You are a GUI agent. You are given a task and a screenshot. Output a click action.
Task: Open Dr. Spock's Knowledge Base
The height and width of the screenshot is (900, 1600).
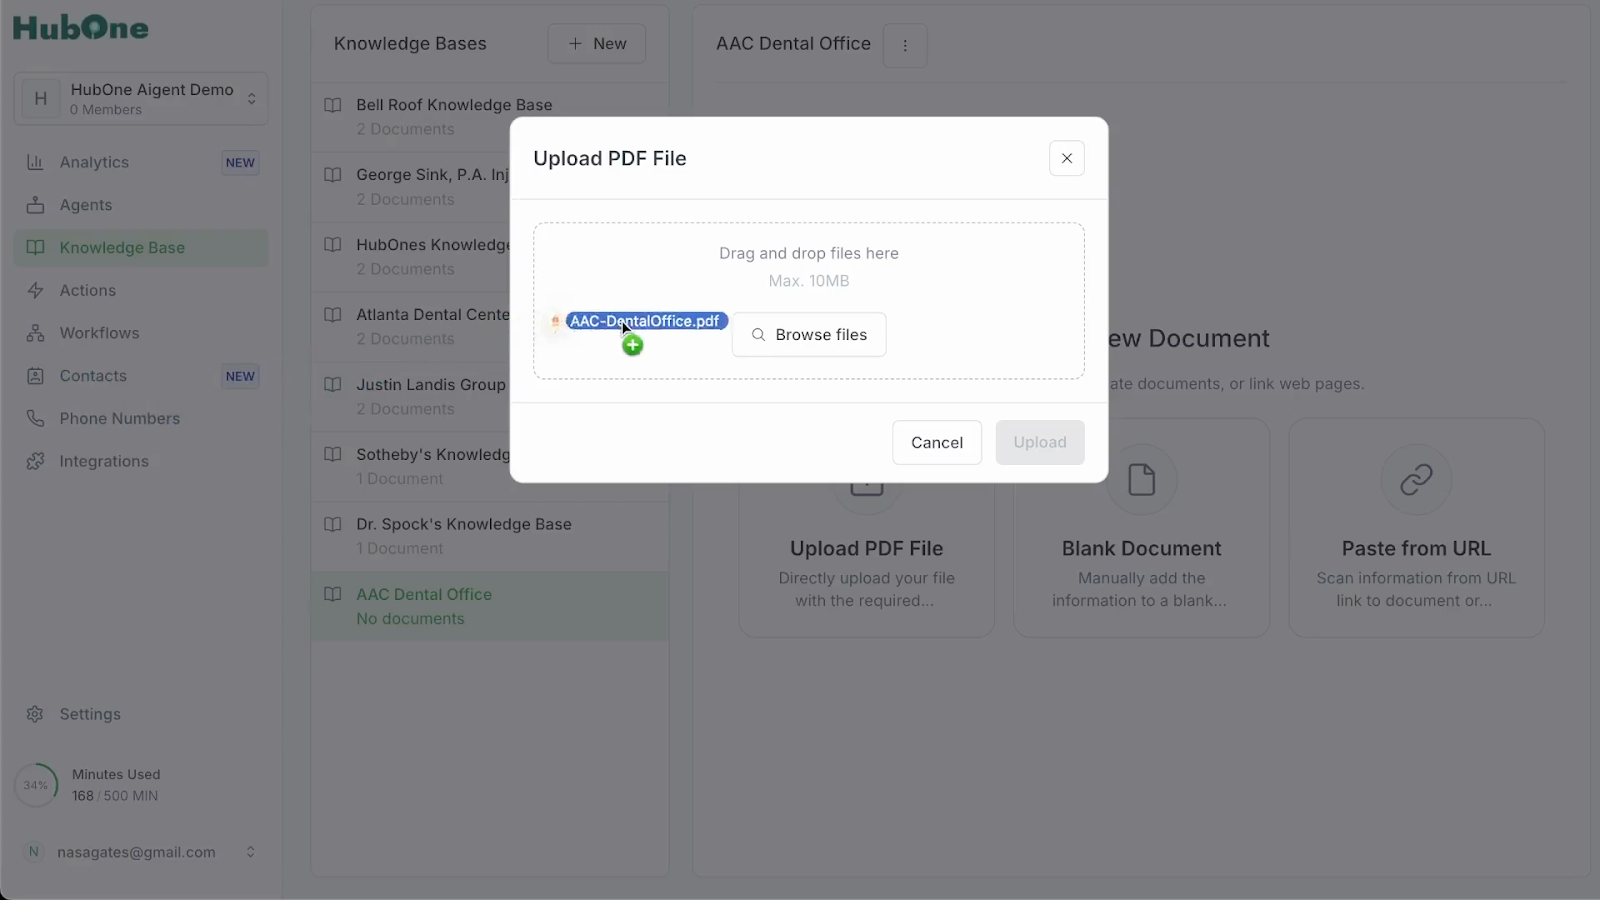pos(490,536)
